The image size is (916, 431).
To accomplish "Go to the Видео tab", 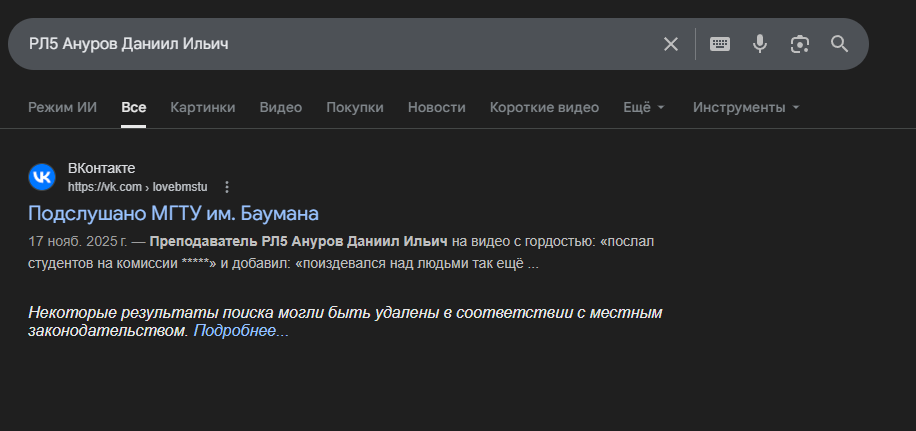I will 281,108.
